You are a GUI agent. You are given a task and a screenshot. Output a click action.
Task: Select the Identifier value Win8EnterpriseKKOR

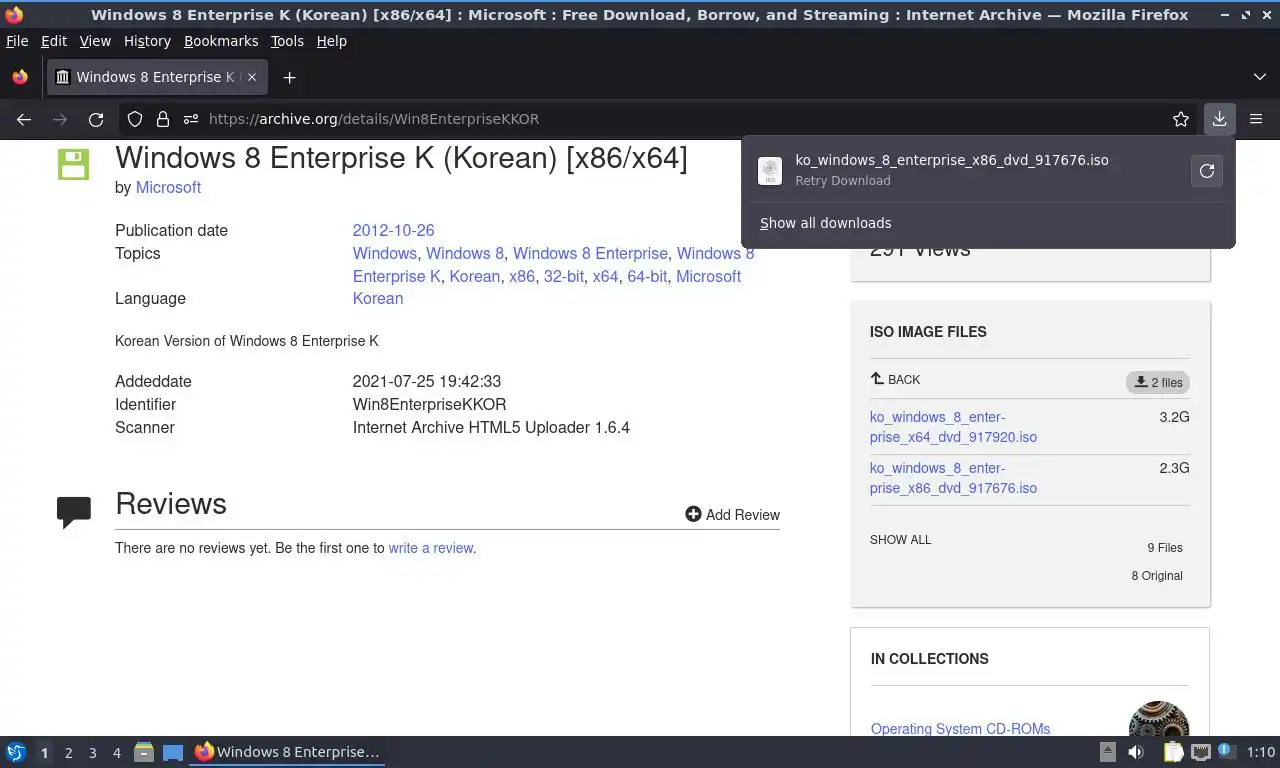pos(430,404)
